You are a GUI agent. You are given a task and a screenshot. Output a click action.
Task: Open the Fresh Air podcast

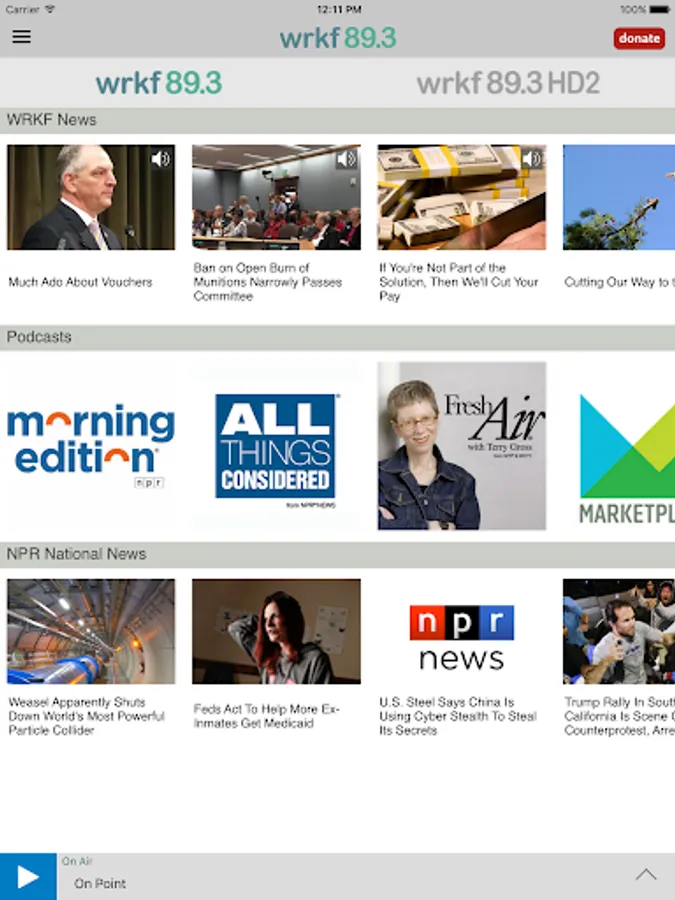tap(461, 445)
